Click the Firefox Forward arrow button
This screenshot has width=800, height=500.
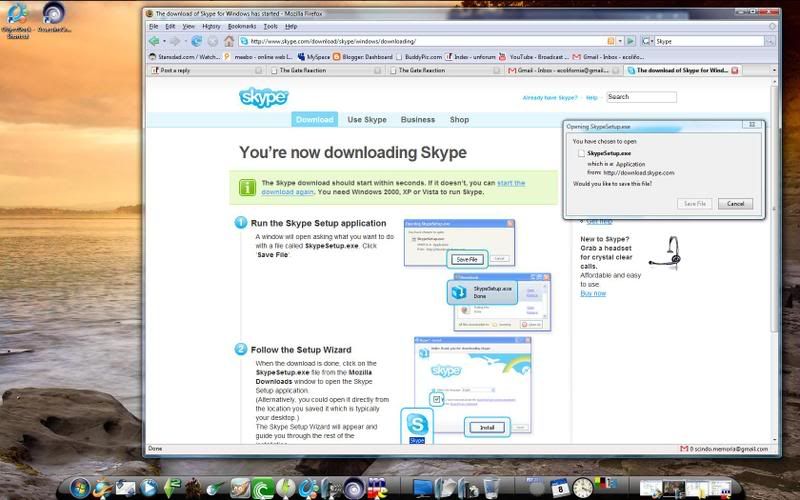(x=175, y=41)
